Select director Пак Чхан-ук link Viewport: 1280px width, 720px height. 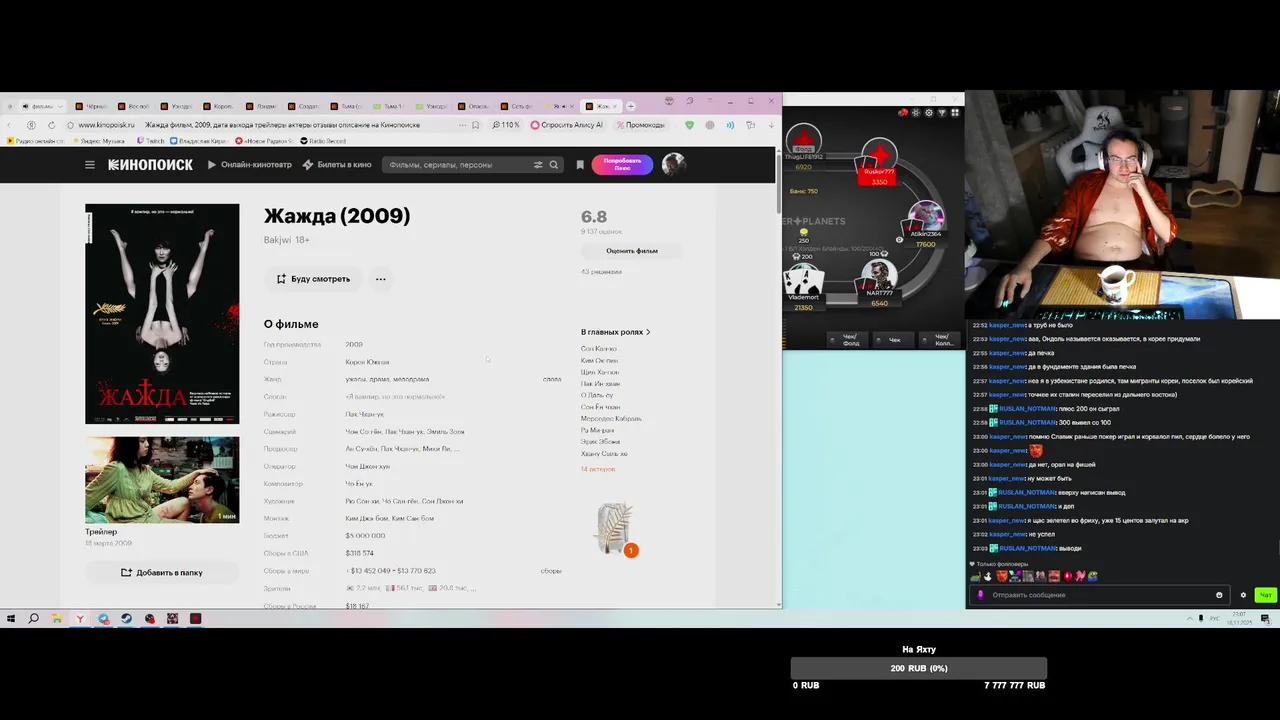coord(365,414)
